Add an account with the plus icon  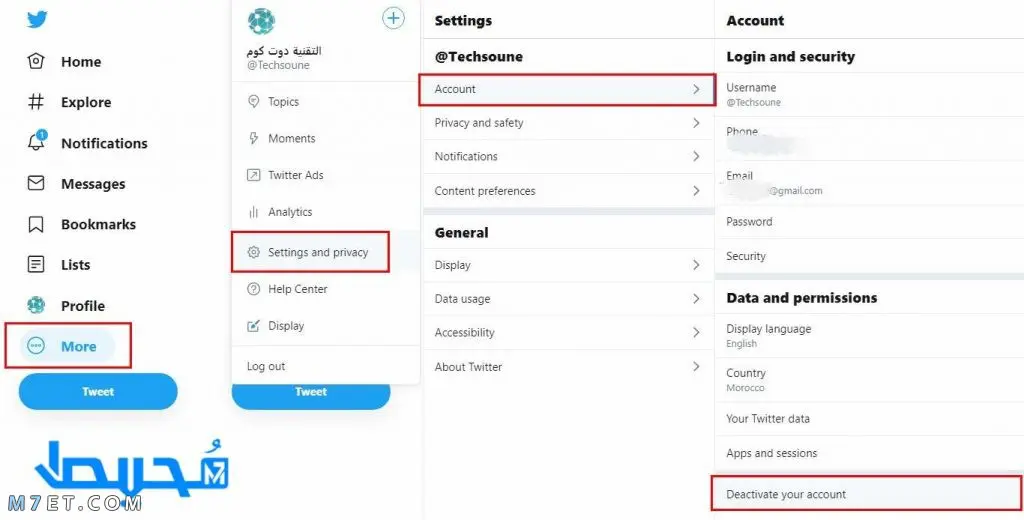393,18
